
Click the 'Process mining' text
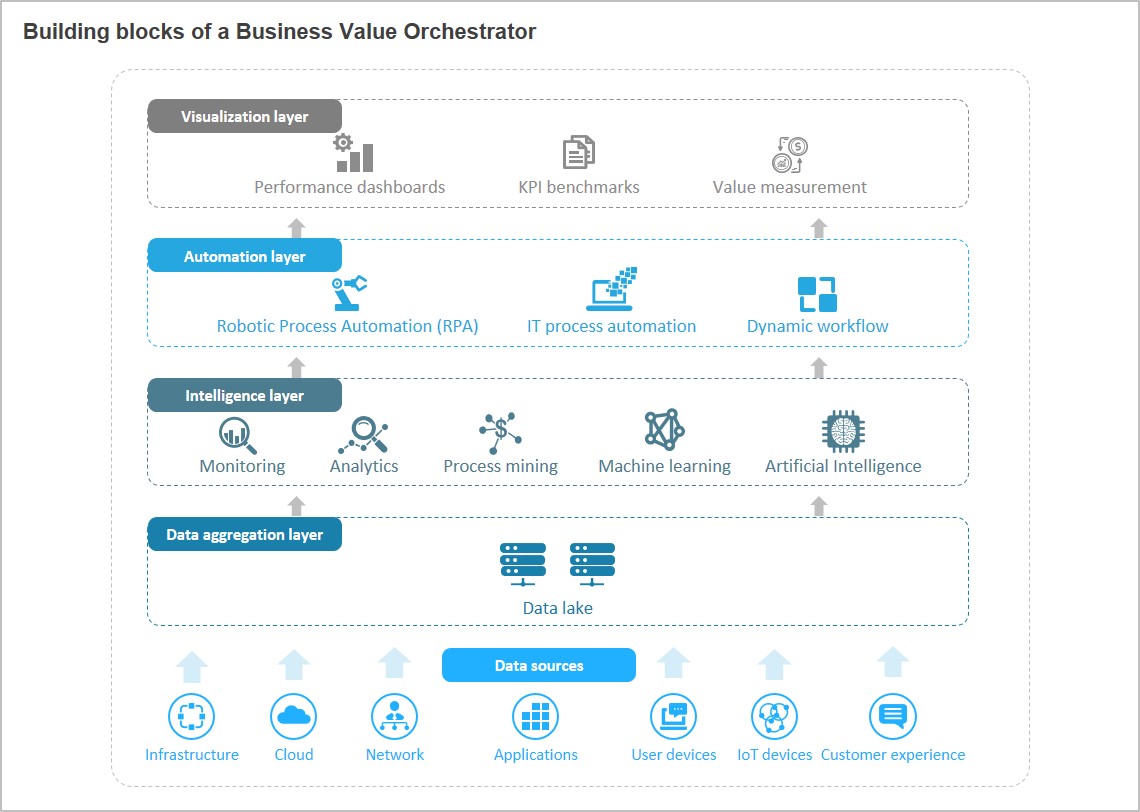[500, 467]
